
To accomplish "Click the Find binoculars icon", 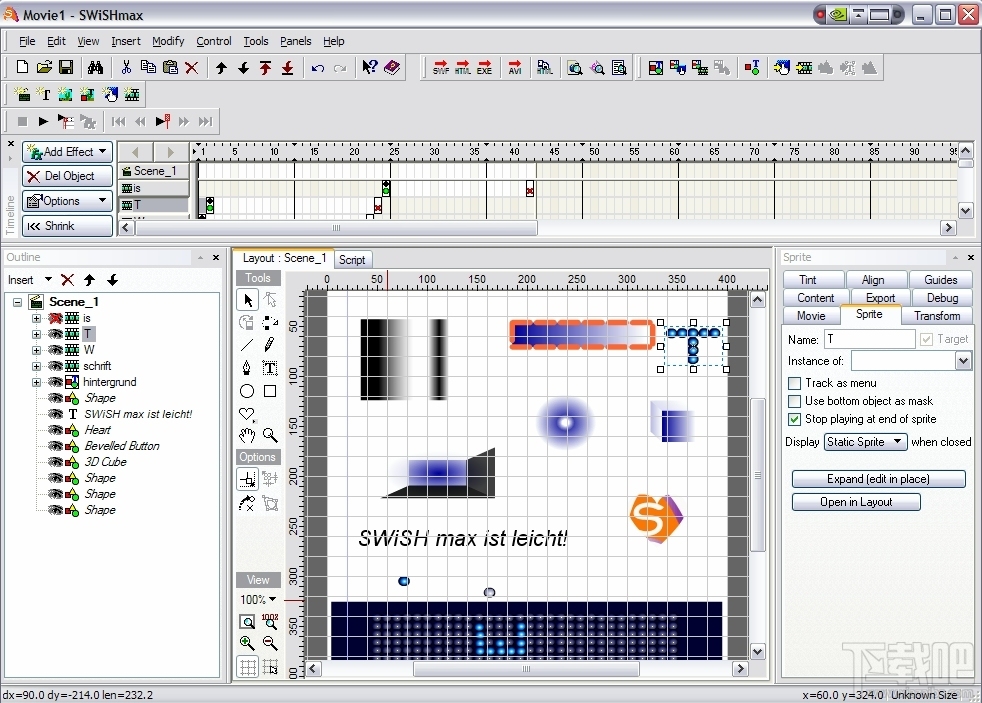I will 95,68.
